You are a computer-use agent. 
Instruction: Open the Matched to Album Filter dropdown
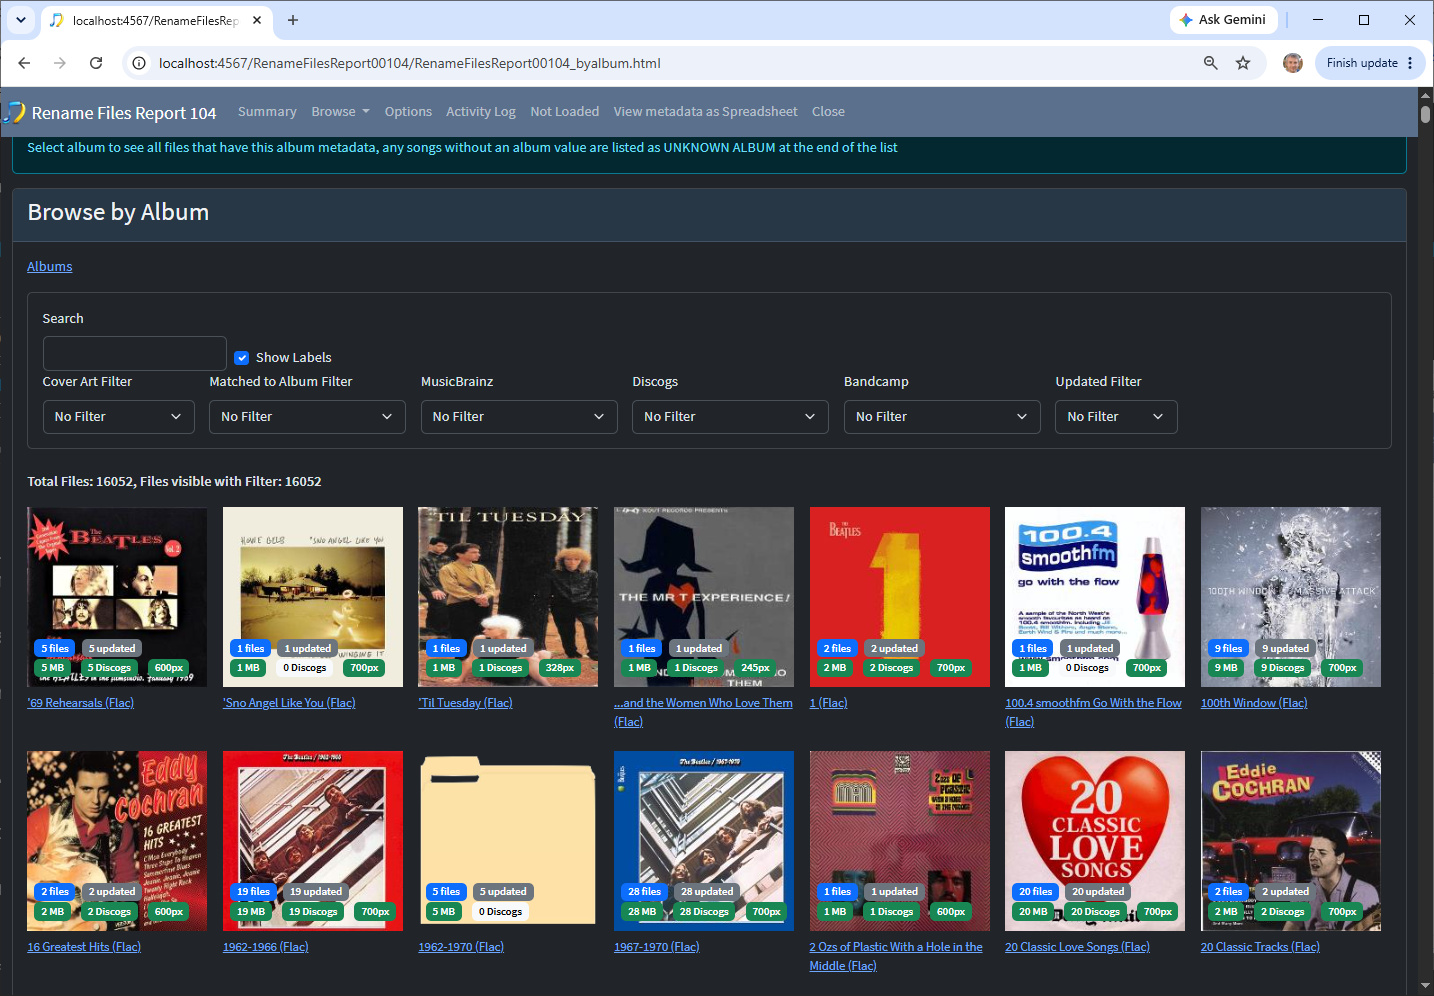pyautogui.click(x=307, y=417)
